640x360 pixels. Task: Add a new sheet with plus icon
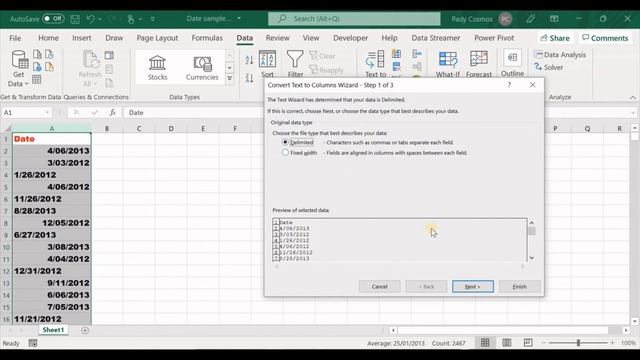coord(85,330)
